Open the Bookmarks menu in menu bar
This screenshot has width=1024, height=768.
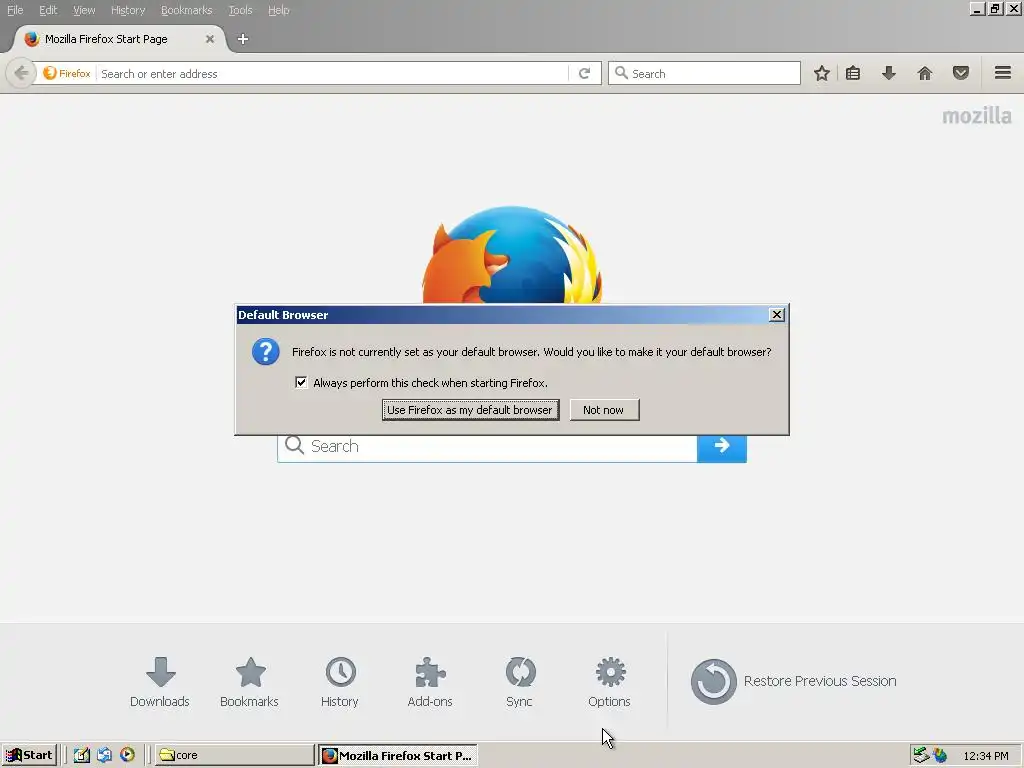pos(186,10)
